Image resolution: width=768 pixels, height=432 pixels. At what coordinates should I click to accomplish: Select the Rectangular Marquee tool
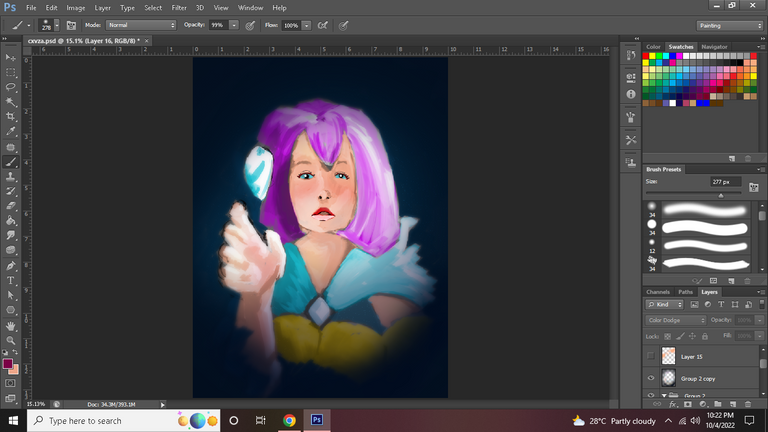(x=10, y=72)
